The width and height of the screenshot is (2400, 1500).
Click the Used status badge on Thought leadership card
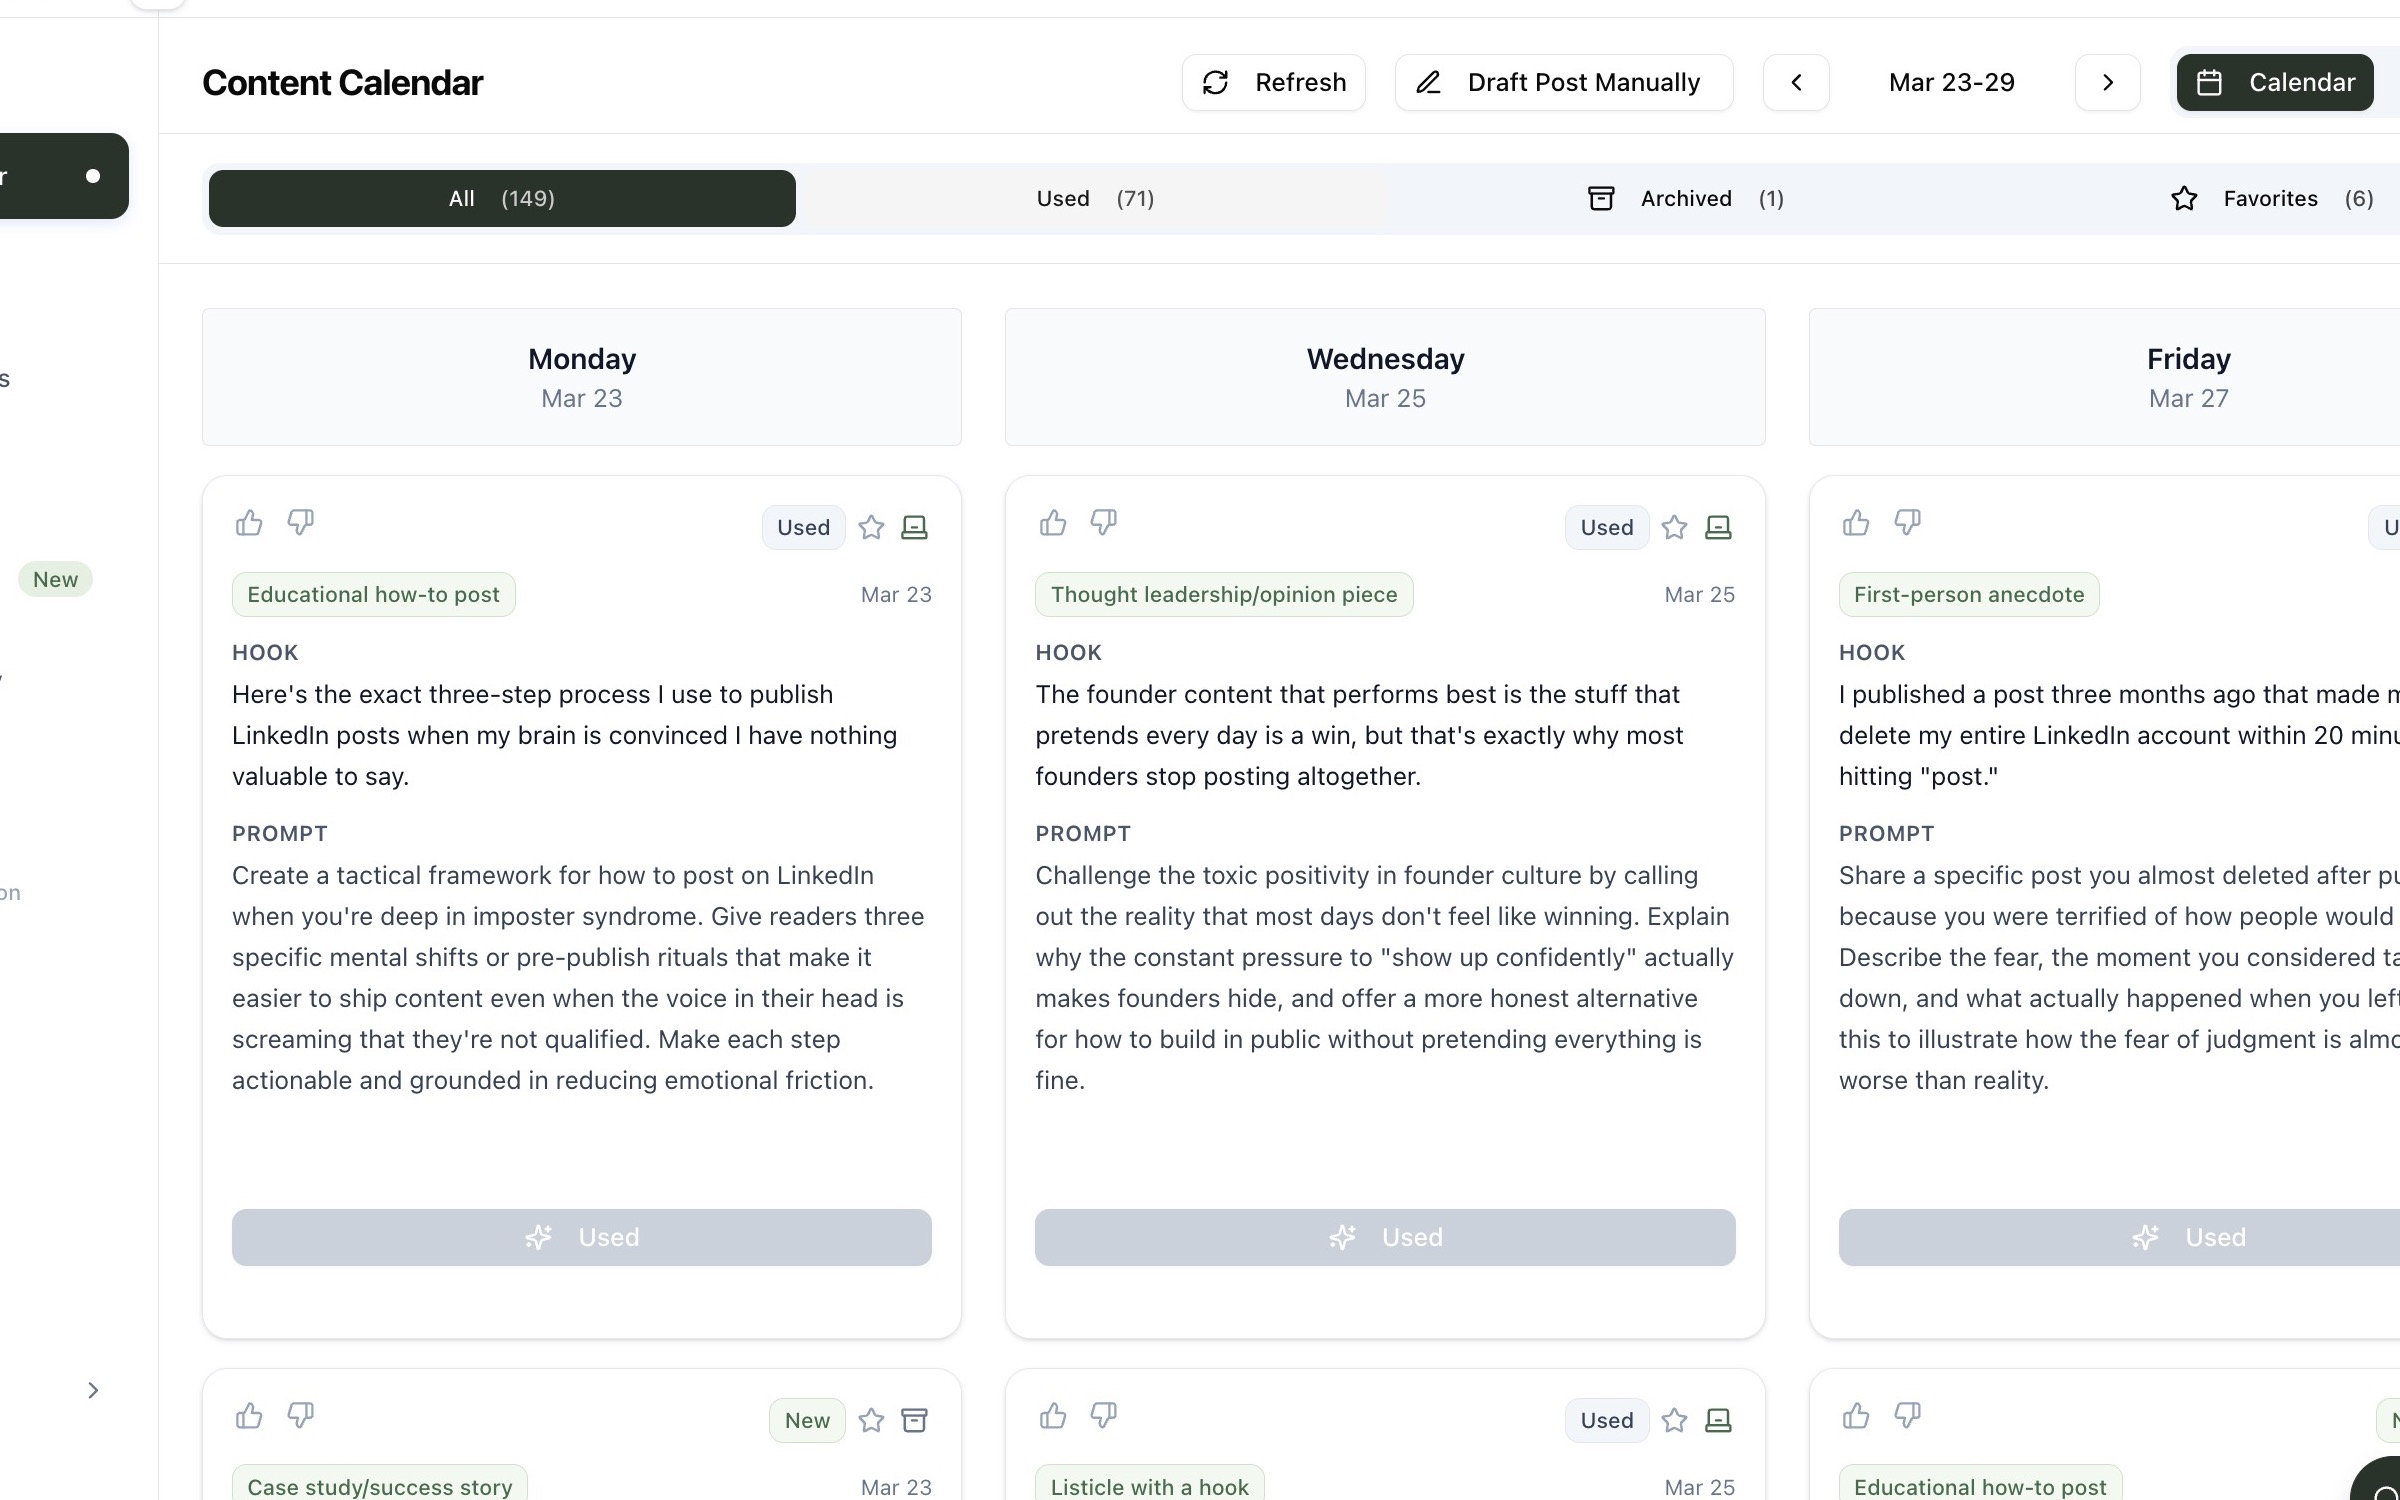(1607, 527)
